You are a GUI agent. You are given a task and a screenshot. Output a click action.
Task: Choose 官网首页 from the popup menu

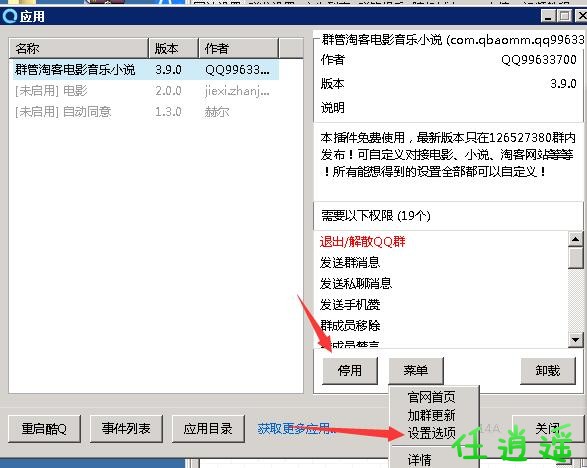432,397
